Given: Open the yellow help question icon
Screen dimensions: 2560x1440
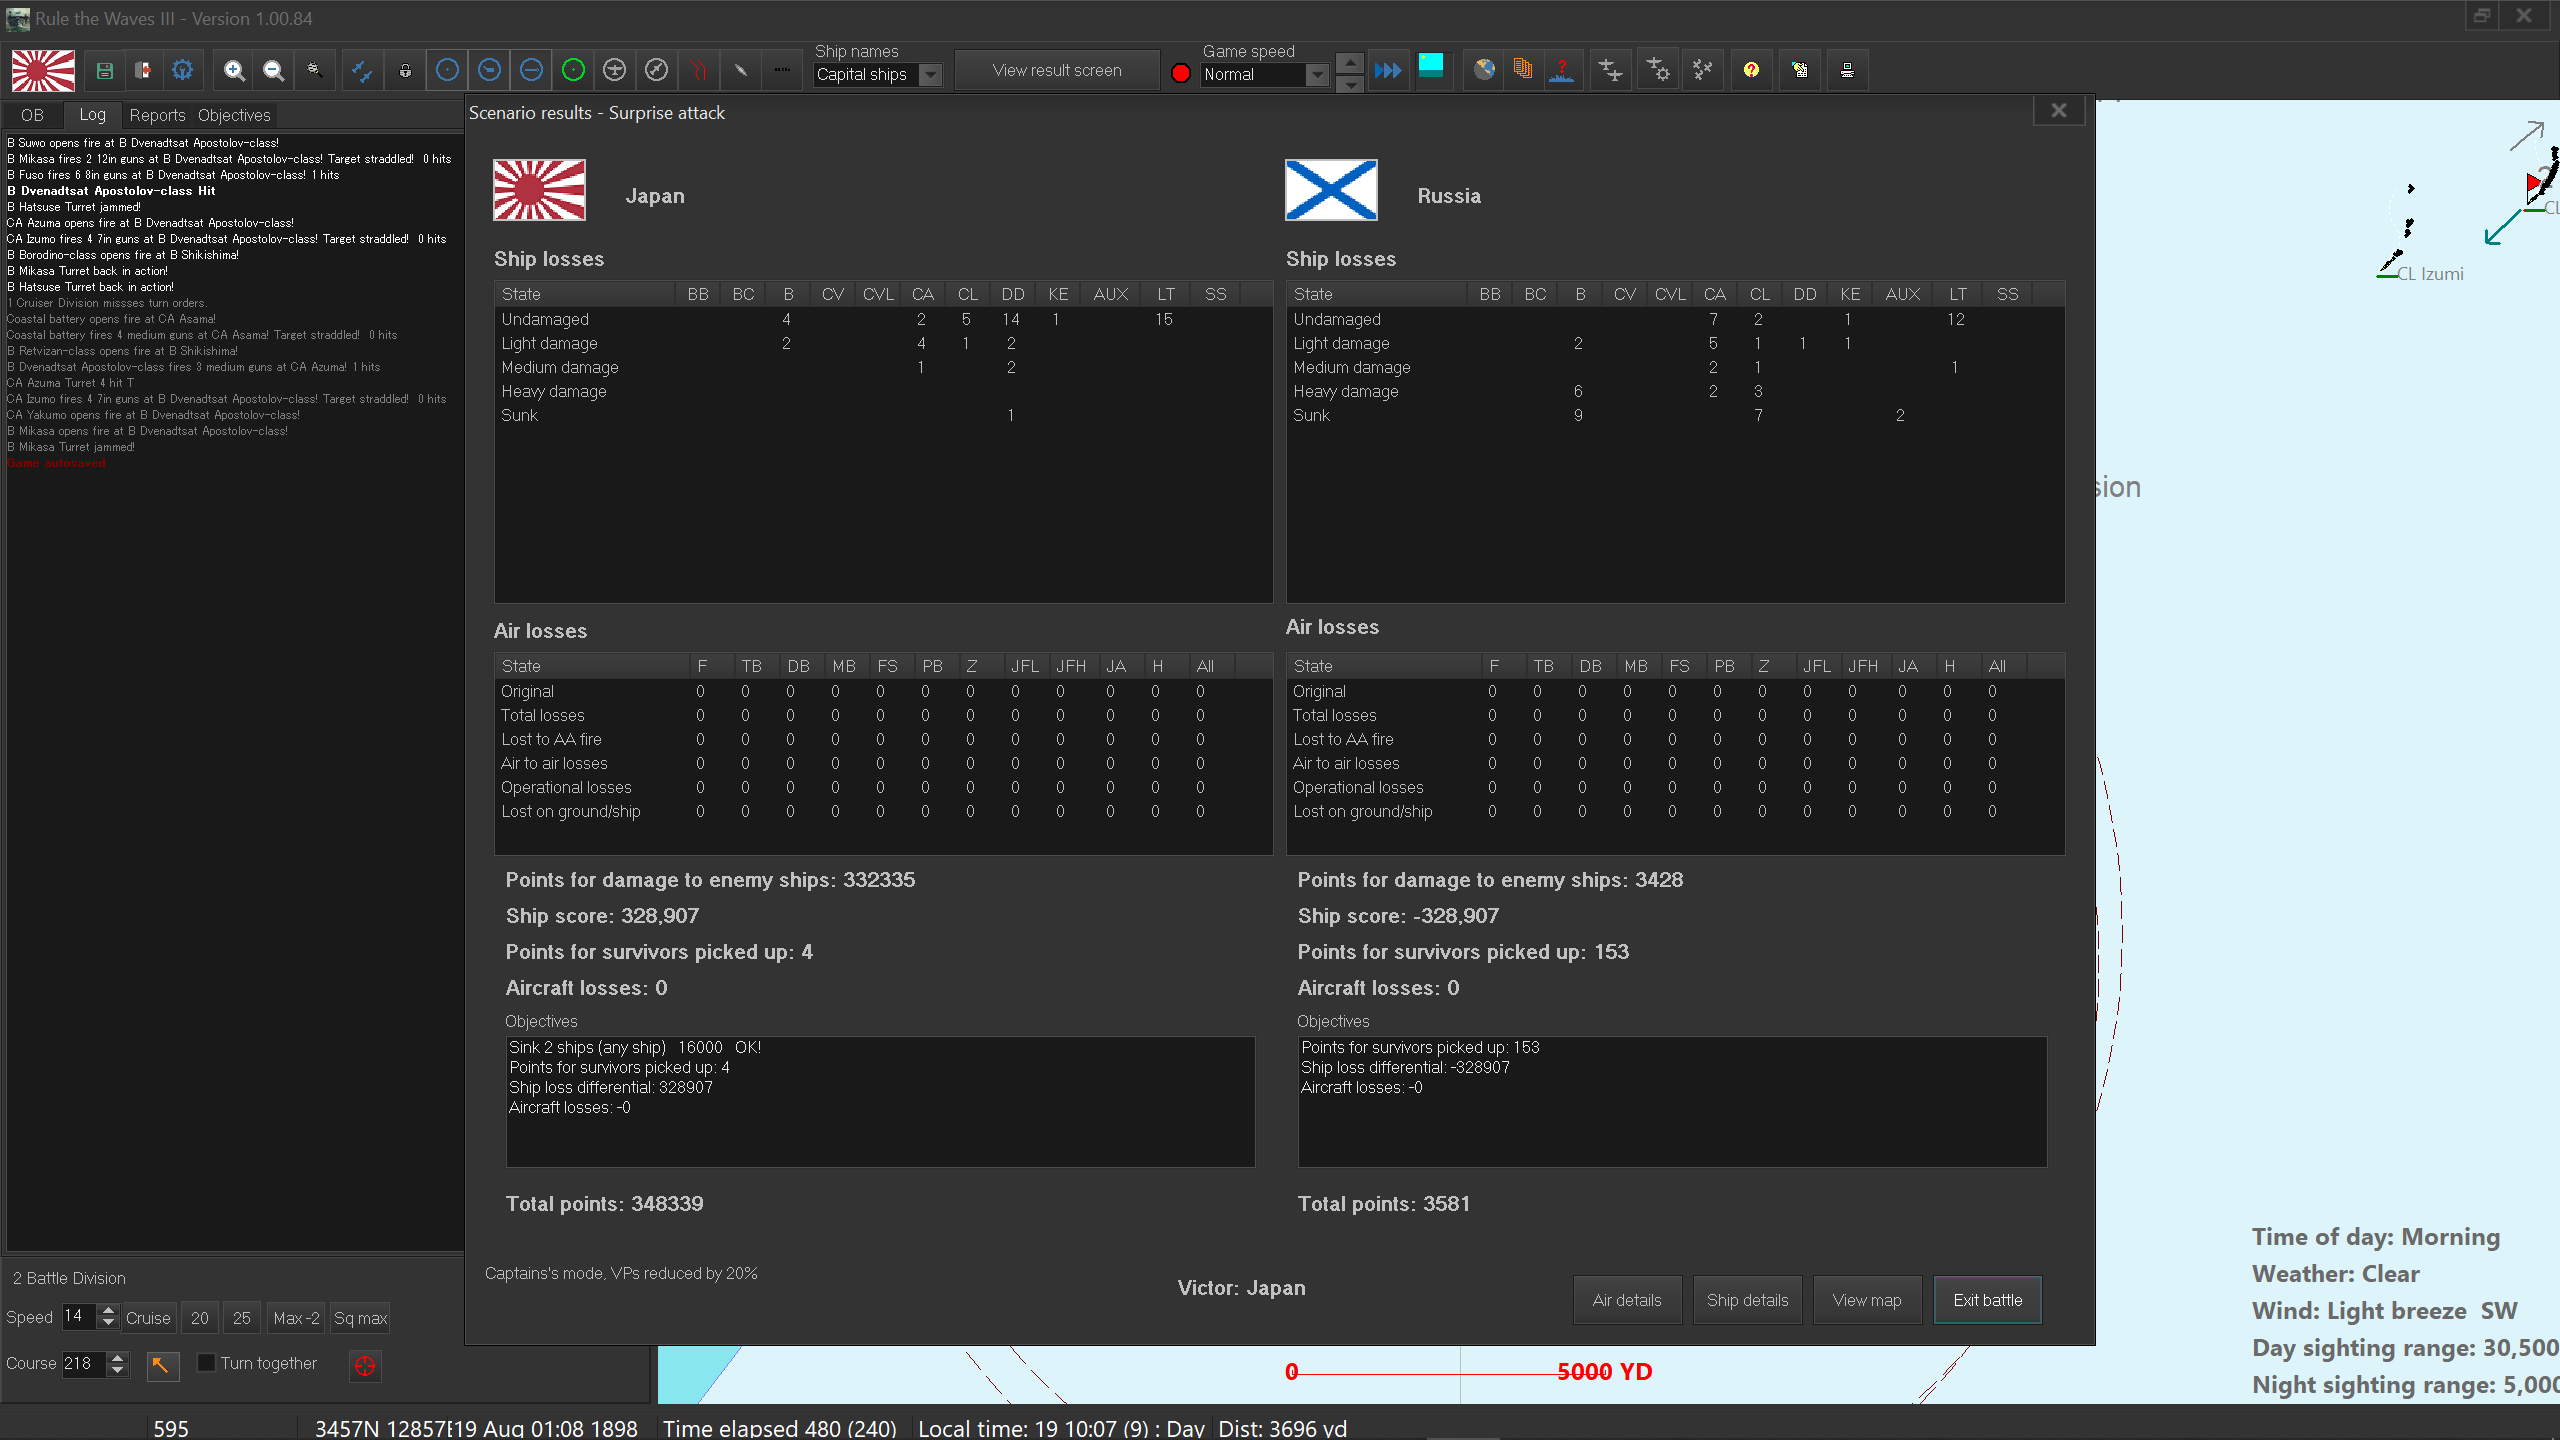Looking at the screenshot, I should pyautogui.click(x=1751, y=70).
